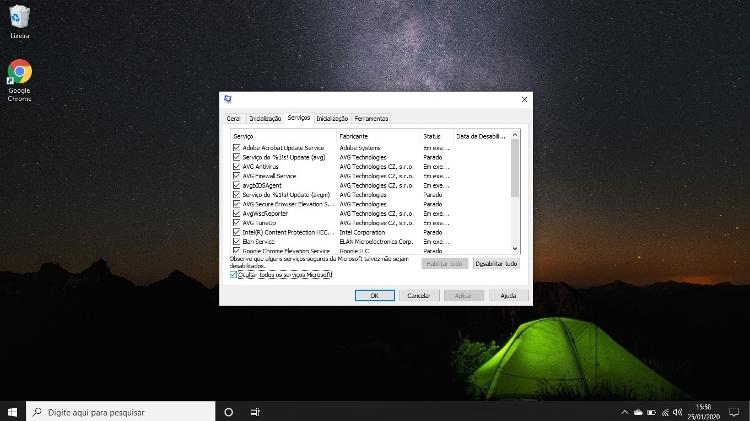This screenshot has height=421, width=750.
Task: Toggle the AVG Antivirus service checkbox
Action: [x=236, y=166]
